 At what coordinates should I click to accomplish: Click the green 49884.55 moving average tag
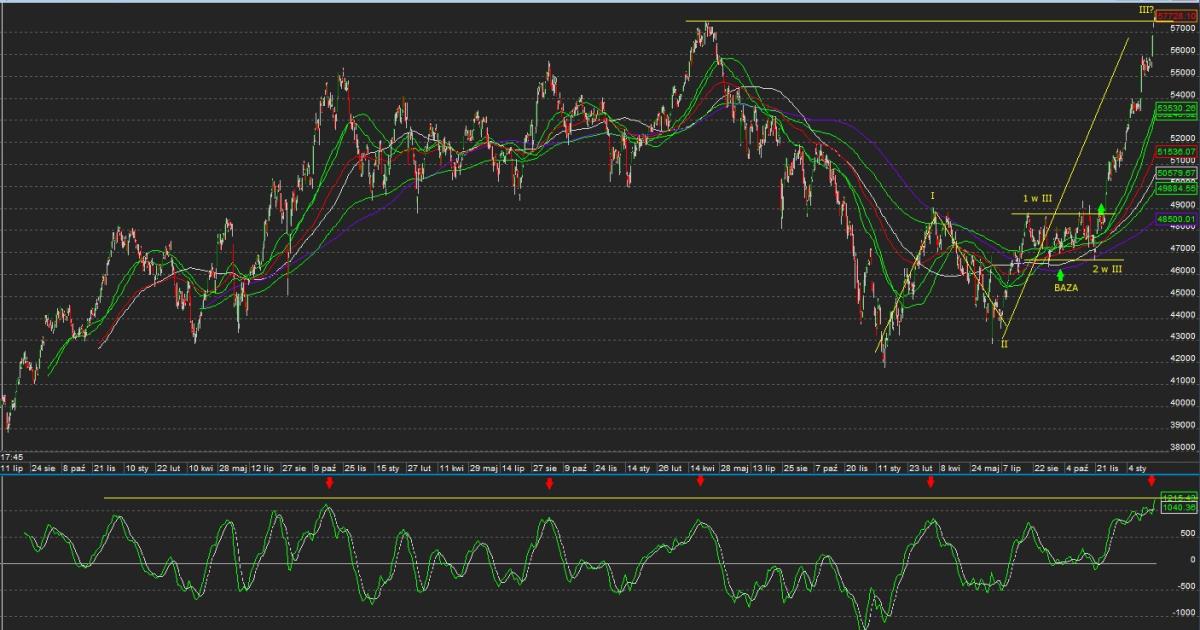click(x=1177, y=188)
